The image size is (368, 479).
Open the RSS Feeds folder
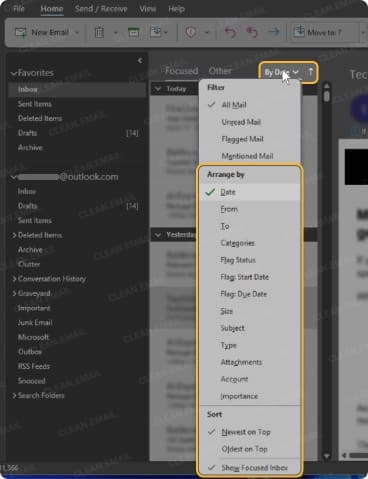(x=34, y=366)
